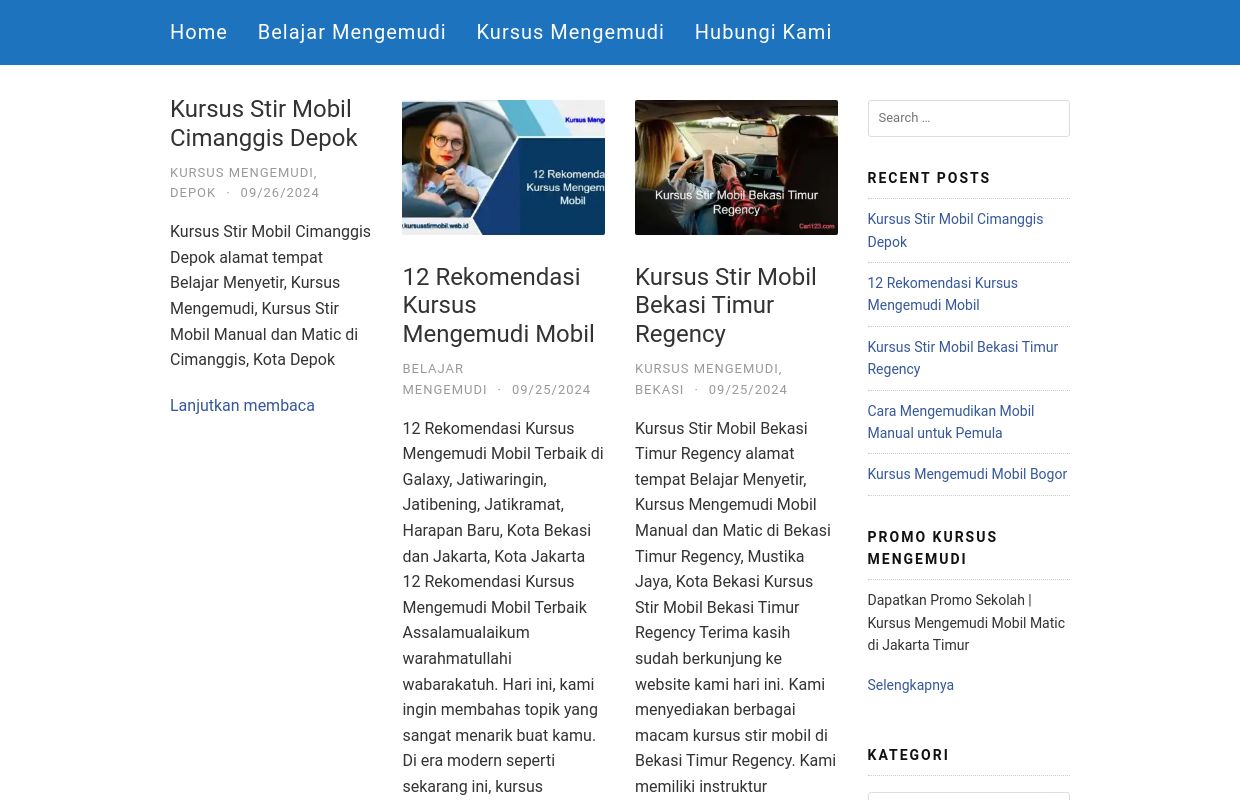The height and width of the screenshot is (800, 1240).
Task: Open the 12 Rekomendasi Kursus Mengemudi thumbnail image
Action: point(503,167)
